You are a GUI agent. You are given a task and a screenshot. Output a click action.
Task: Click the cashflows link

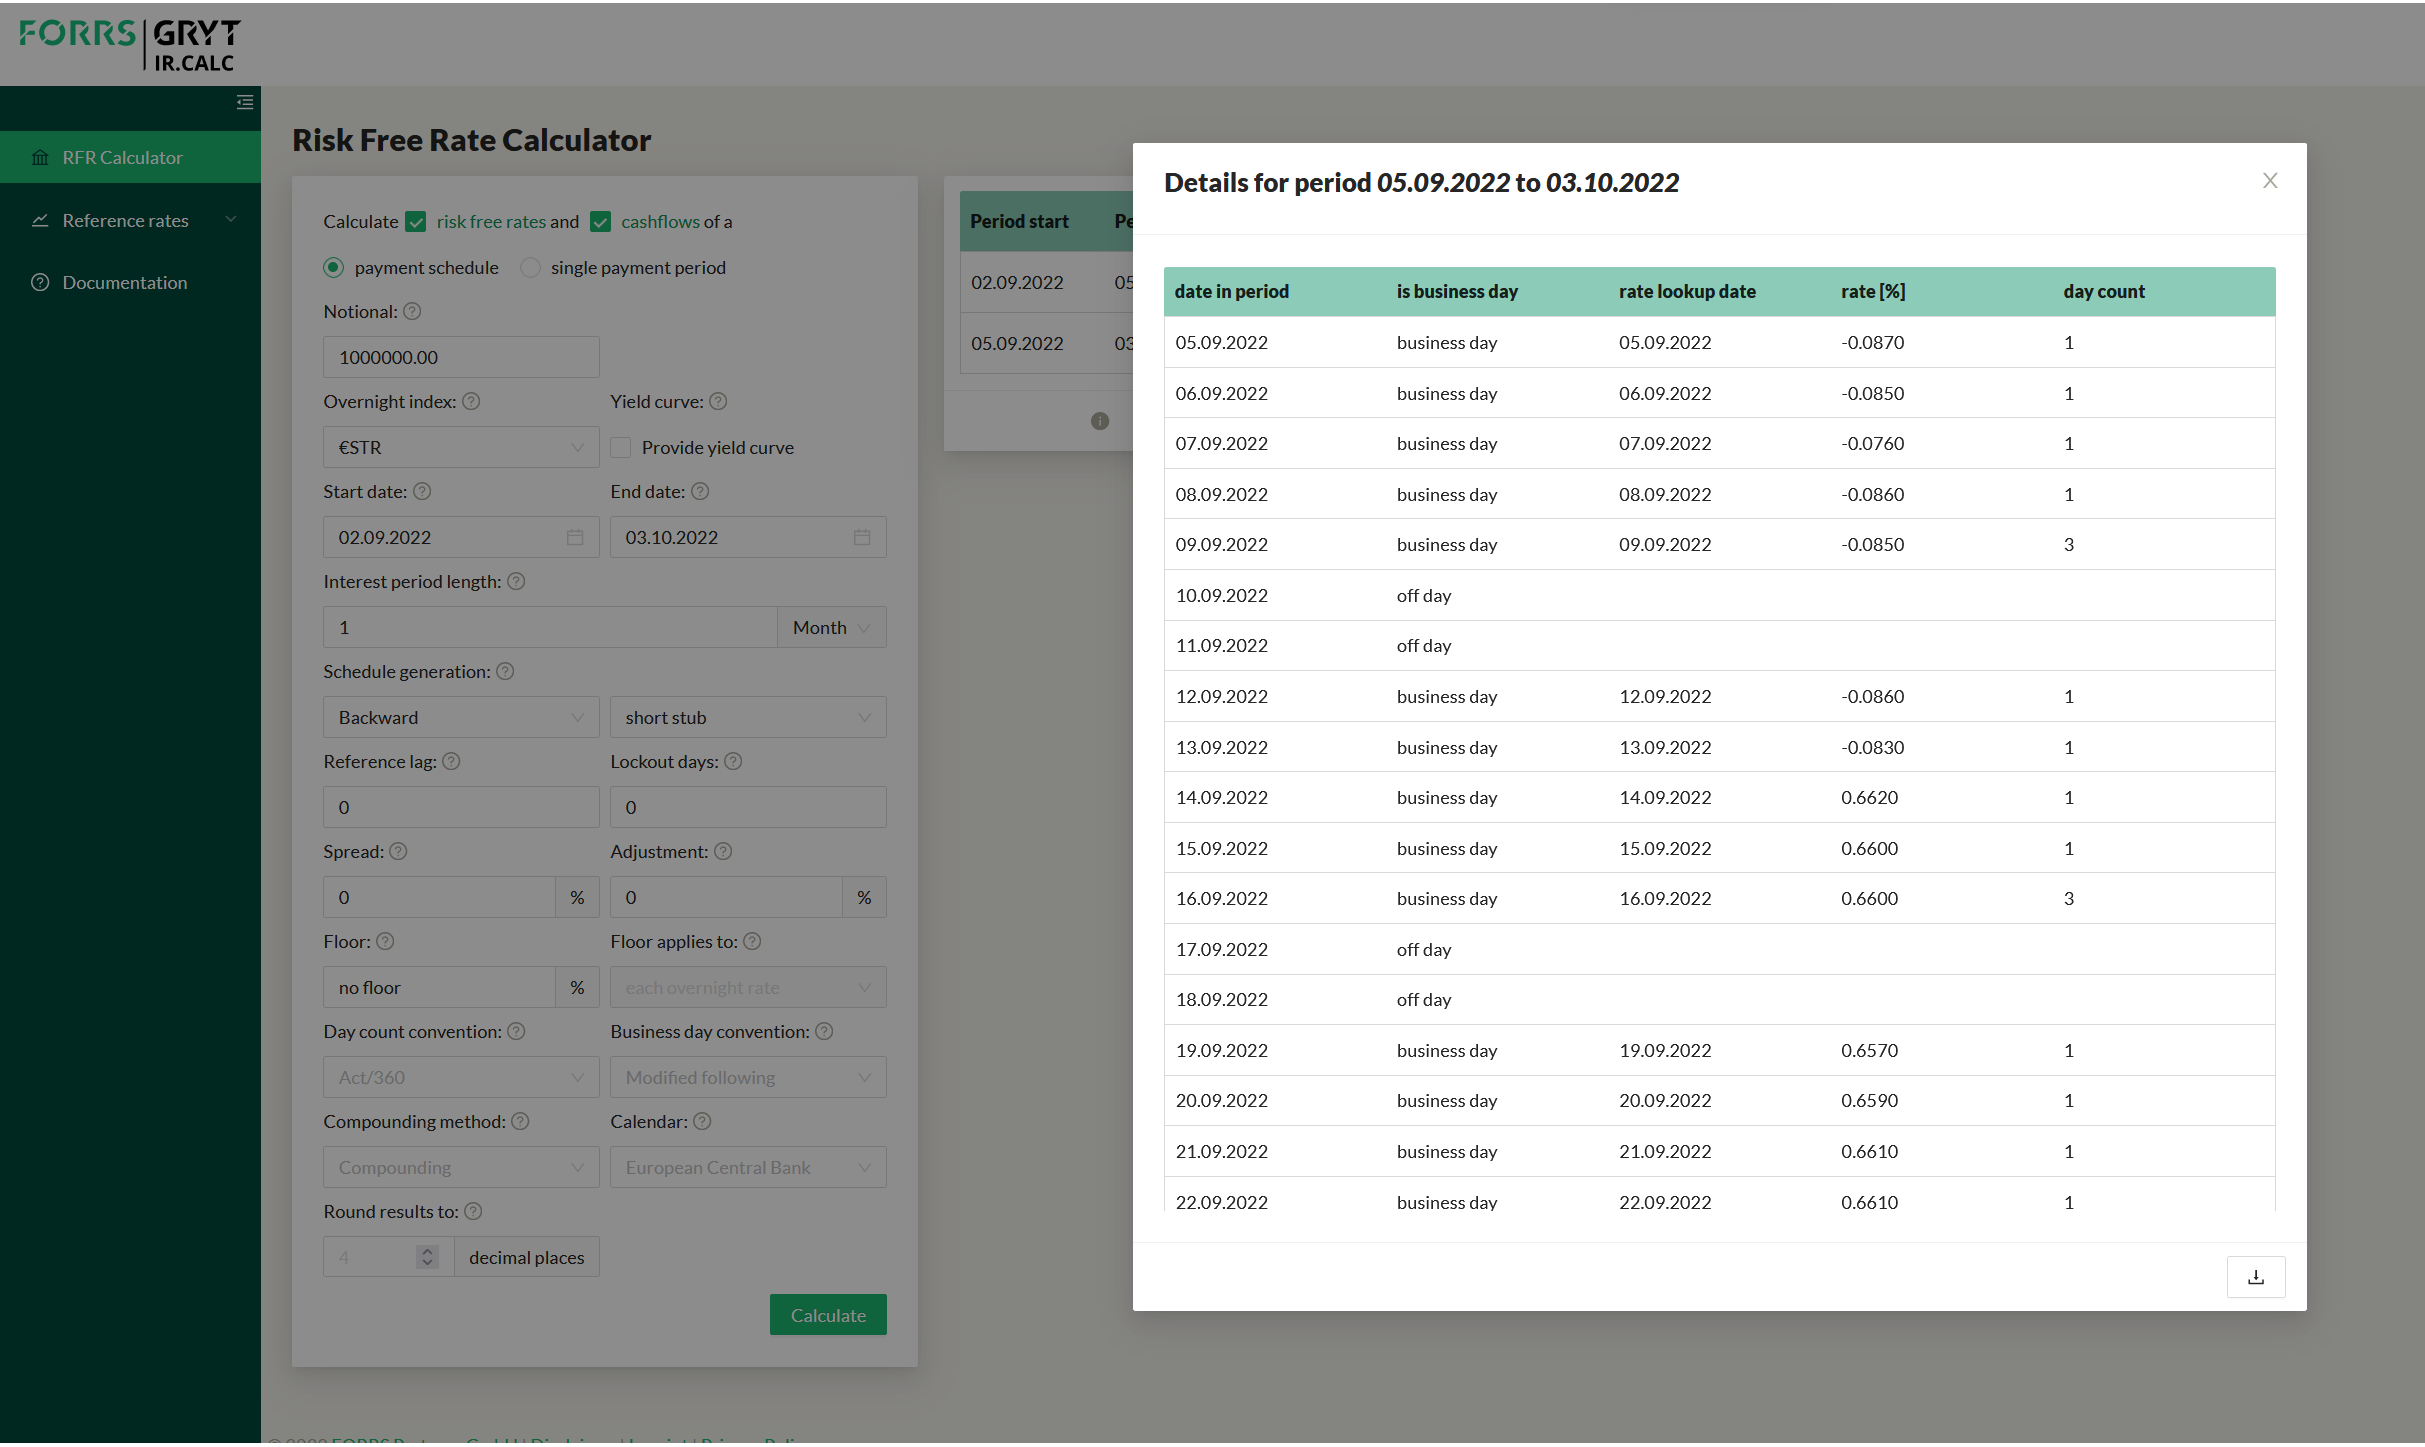pyautogui.click(x=661, y=222)
